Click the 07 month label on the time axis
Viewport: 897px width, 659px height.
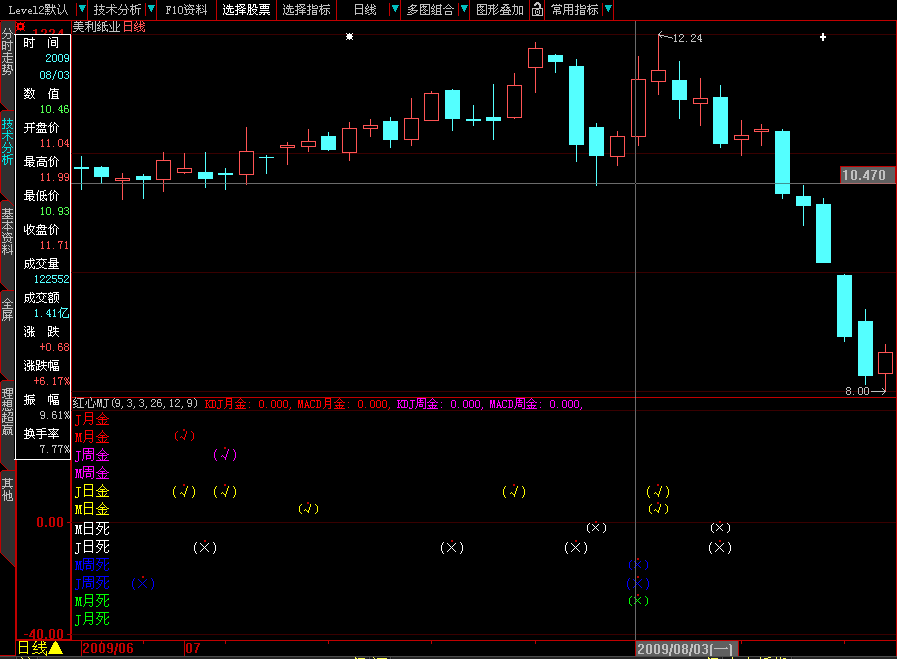click(193, 648)
